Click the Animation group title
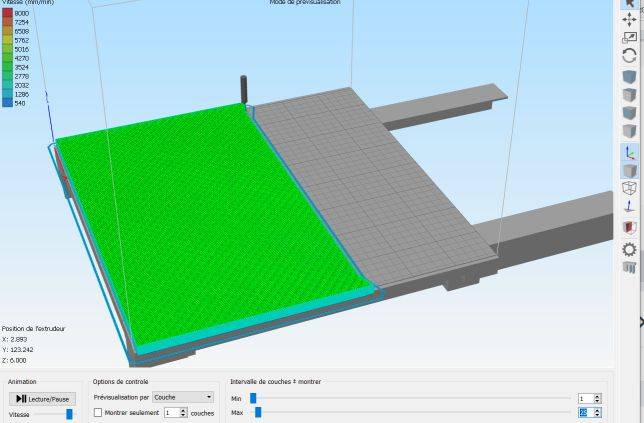Image resolution: width=644 pixels, height=423 pixels. (x=22, y=382)
